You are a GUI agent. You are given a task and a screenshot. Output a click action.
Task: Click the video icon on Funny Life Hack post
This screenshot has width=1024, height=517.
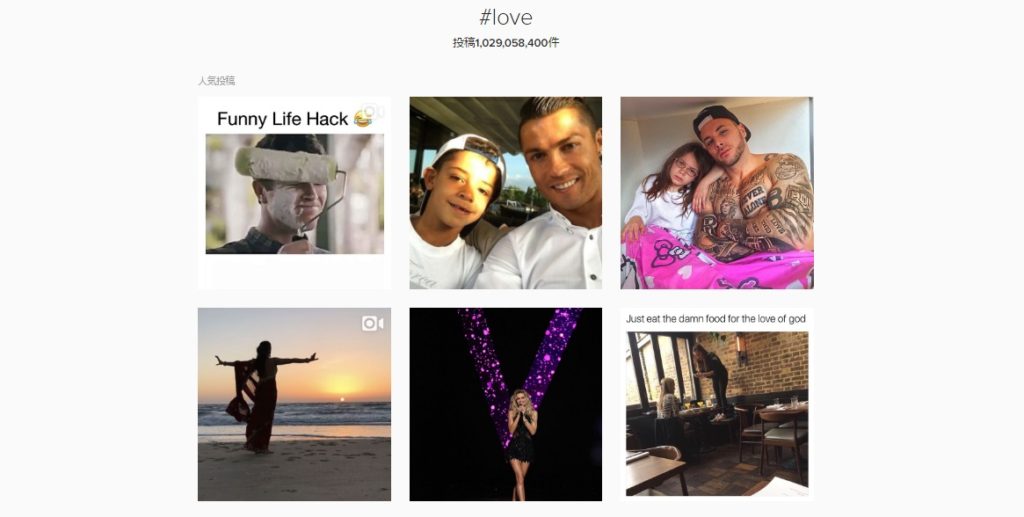click(373, 112)
